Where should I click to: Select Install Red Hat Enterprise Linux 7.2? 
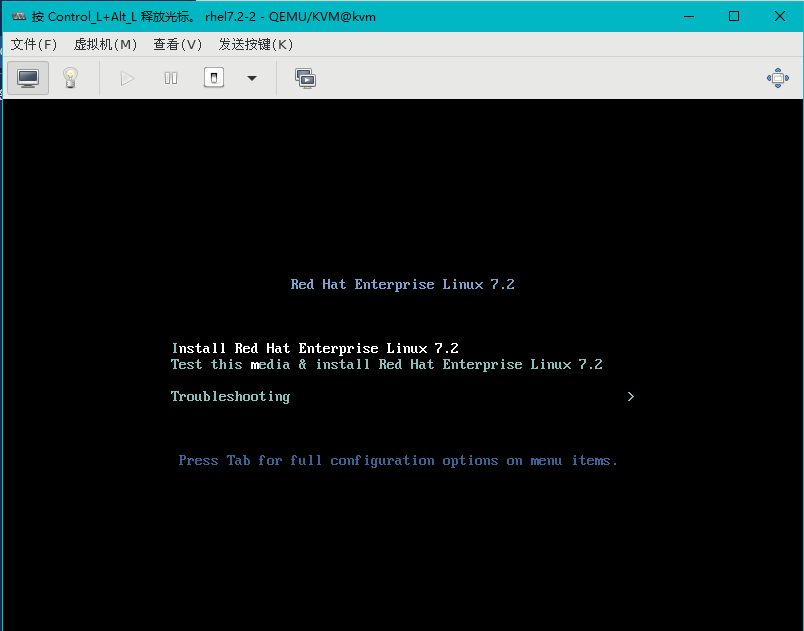315,349
